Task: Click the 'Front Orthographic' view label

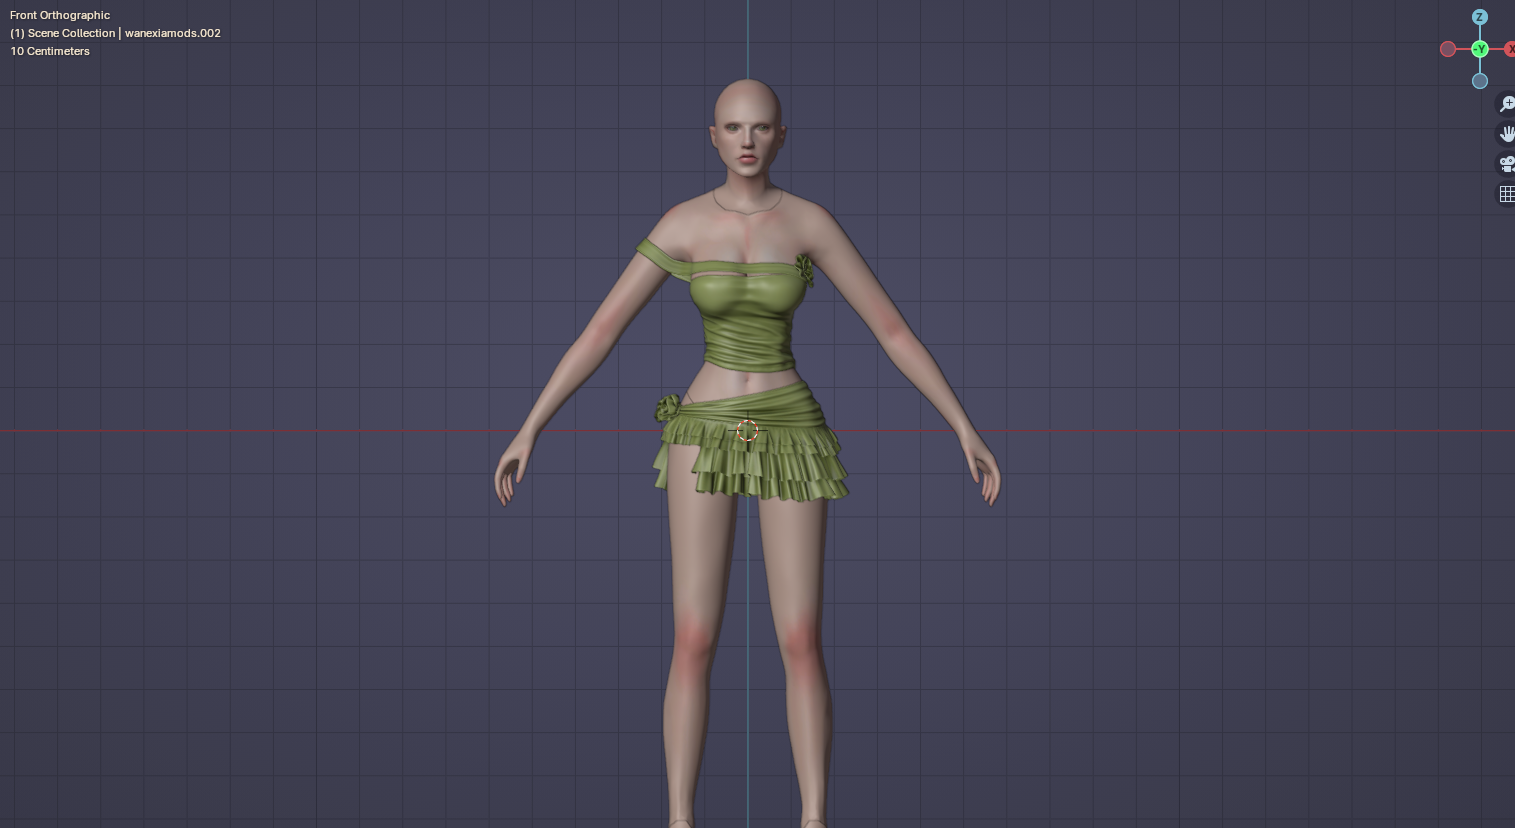Action: point(60,15)
